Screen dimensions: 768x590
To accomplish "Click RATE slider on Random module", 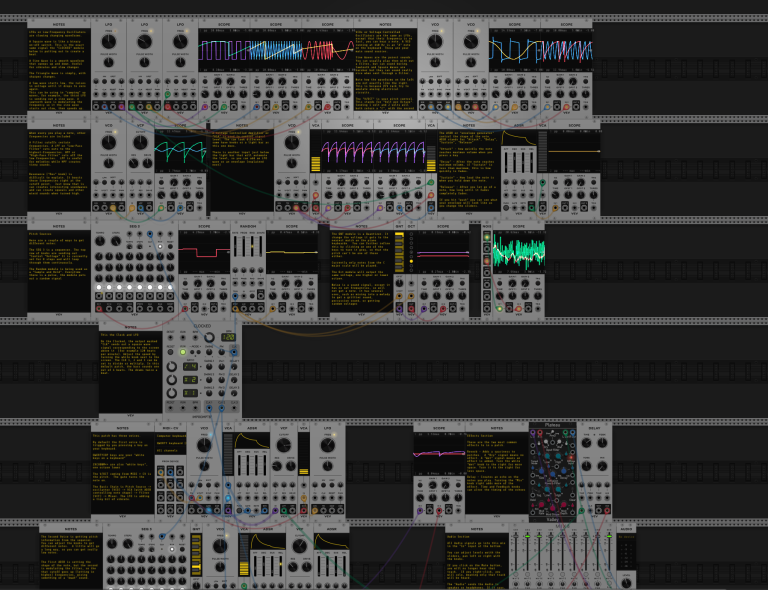I will (236, 246).
